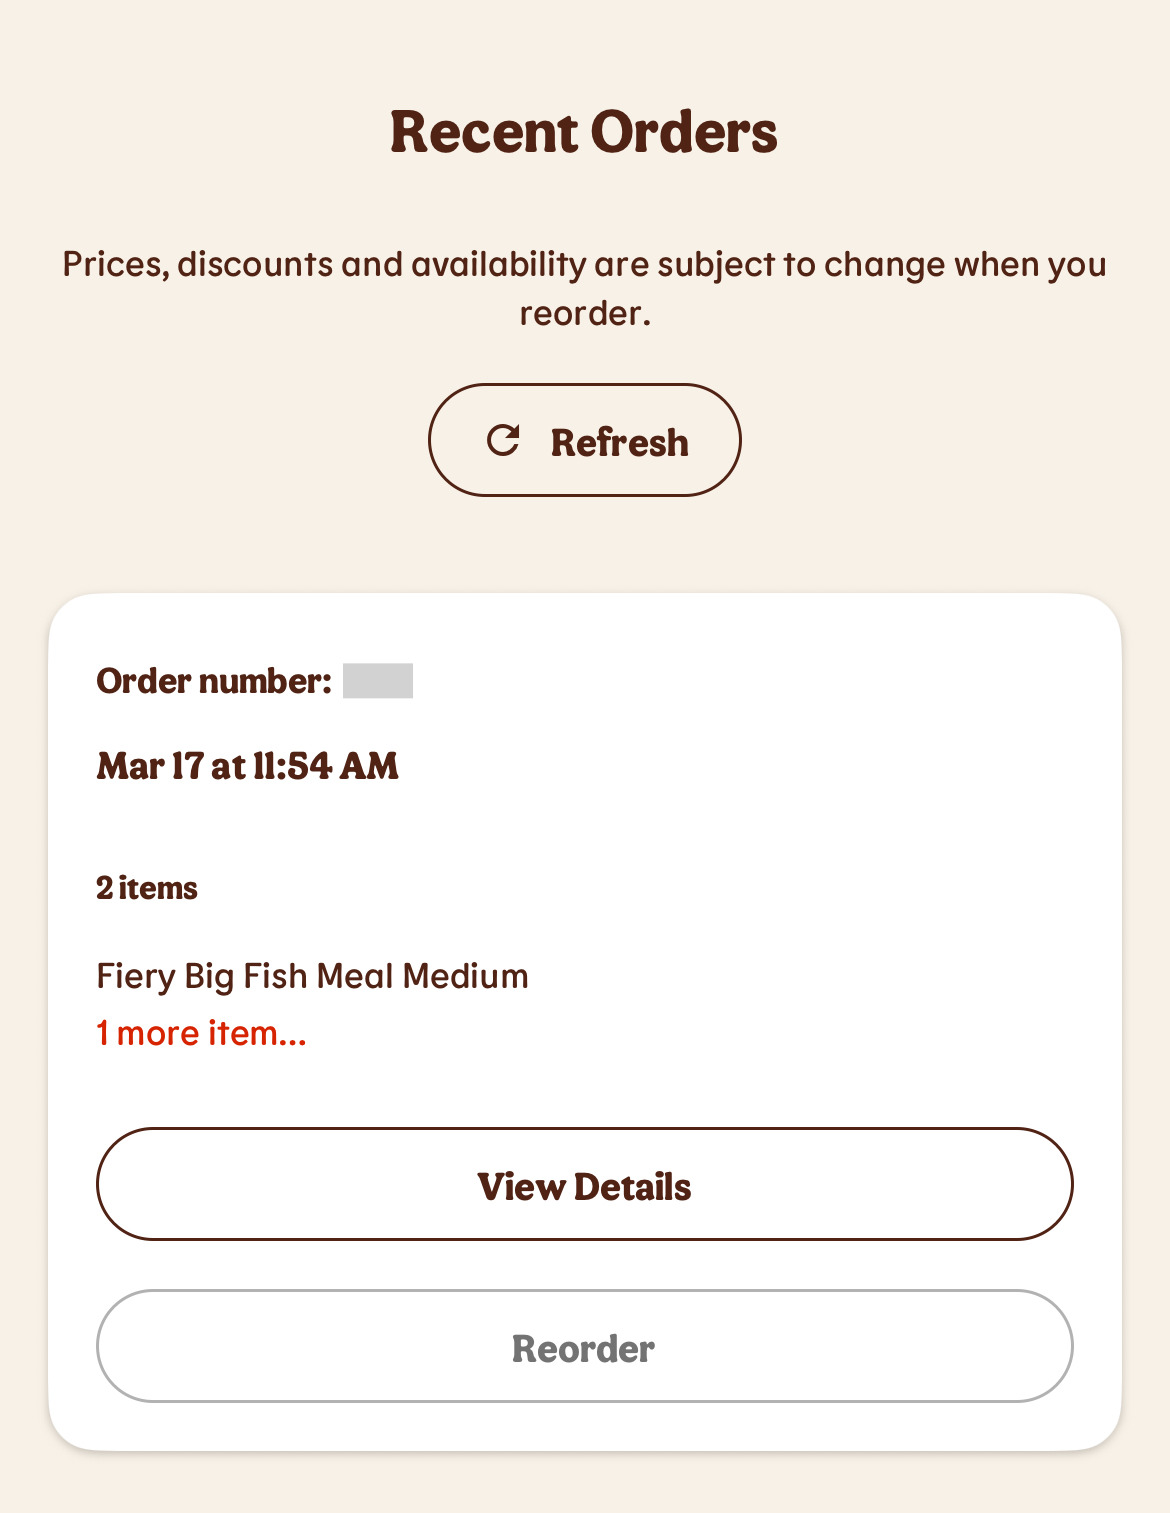Show the remaining order item in red text
Image resolution: width=1170 pixels, height=1513 pixels.
coord(201,1033)
